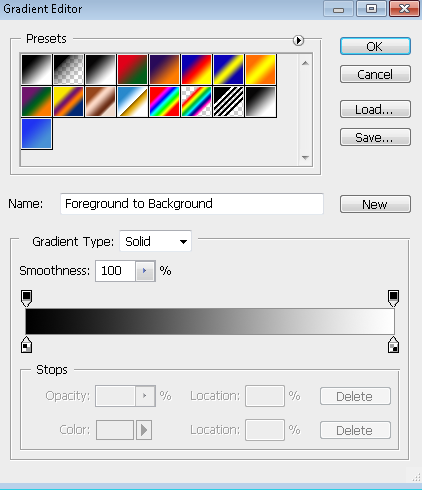Select the left black color stop
Screen dimensions: 422x490
26,345
